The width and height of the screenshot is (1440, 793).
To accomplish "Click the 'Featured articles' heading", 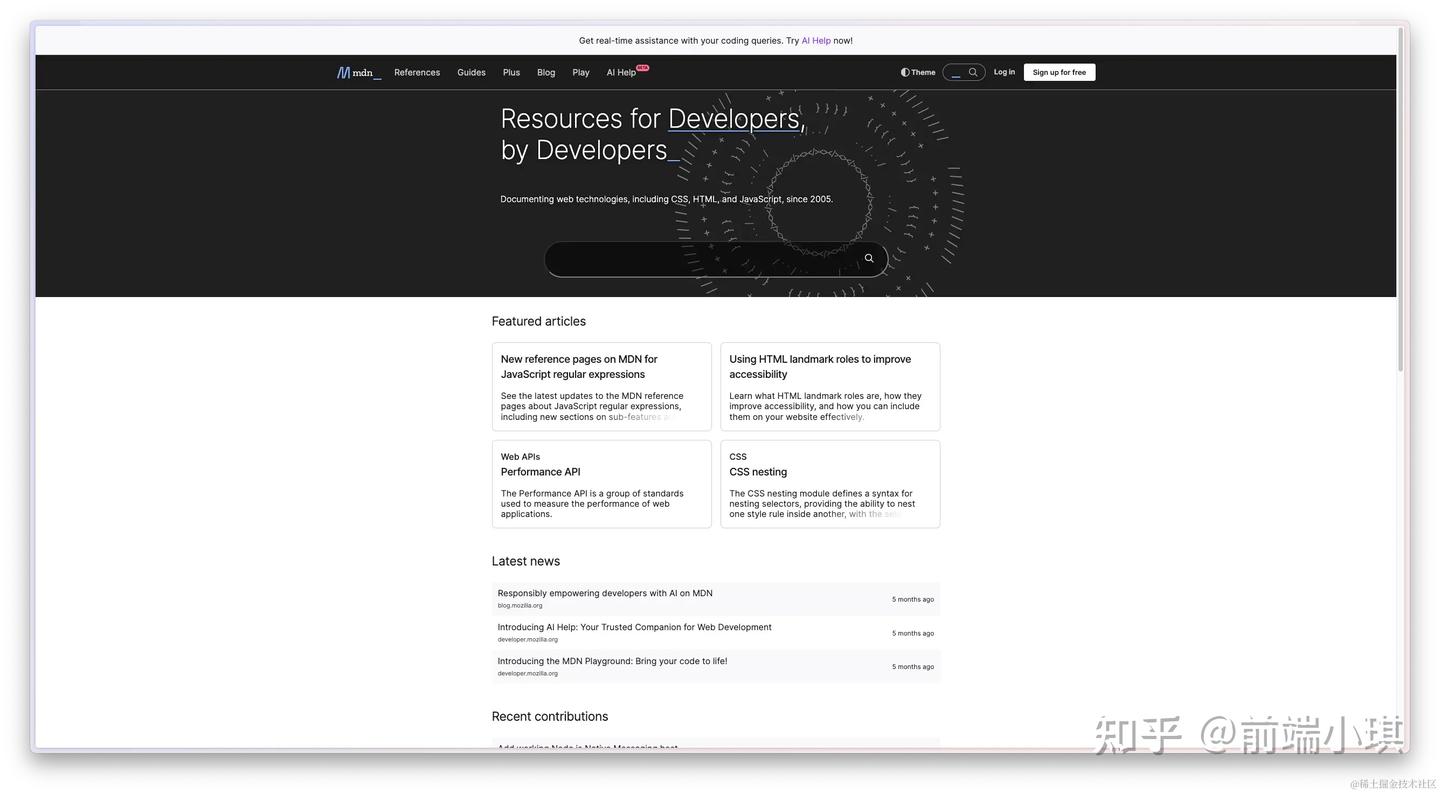I will [x=539, y=321].
